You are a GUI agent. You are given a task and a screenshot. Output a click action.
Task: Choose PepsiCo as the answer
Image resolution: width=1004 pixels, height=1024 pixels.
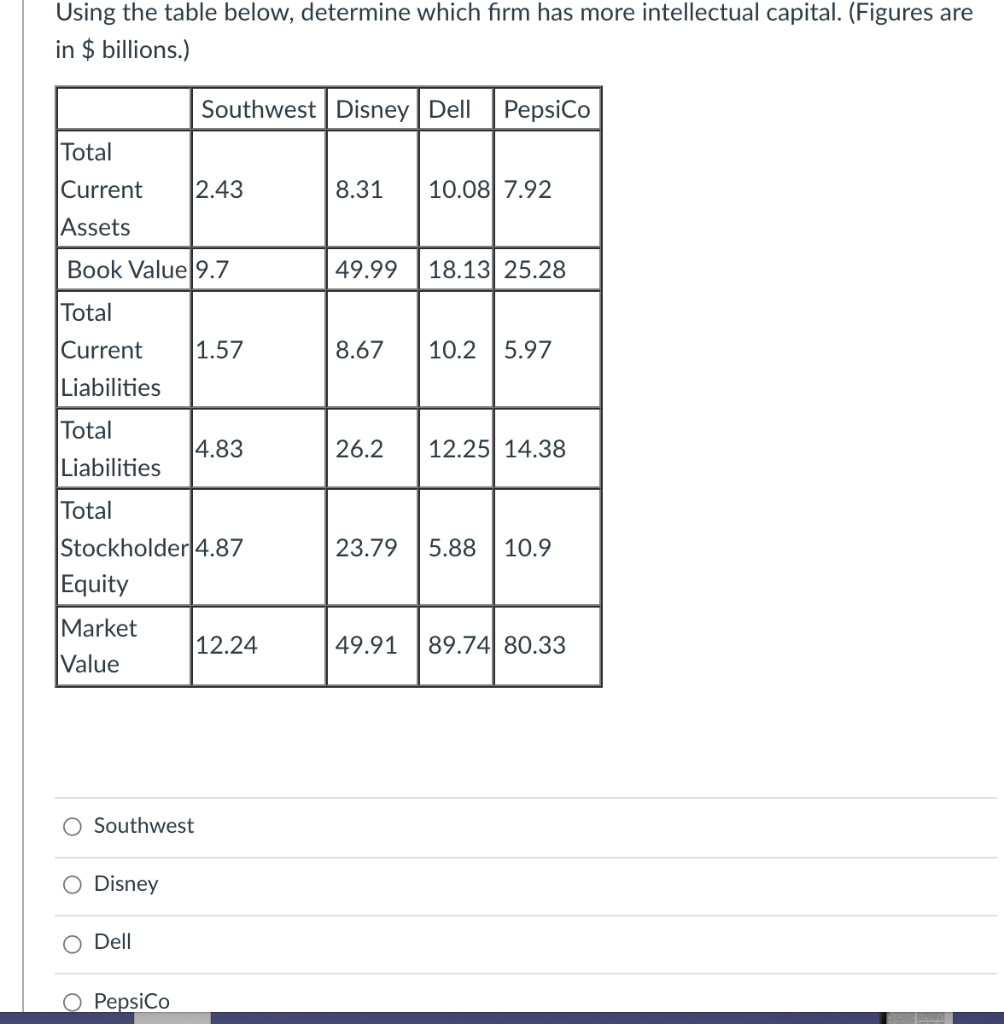[x=71, y=1000]
